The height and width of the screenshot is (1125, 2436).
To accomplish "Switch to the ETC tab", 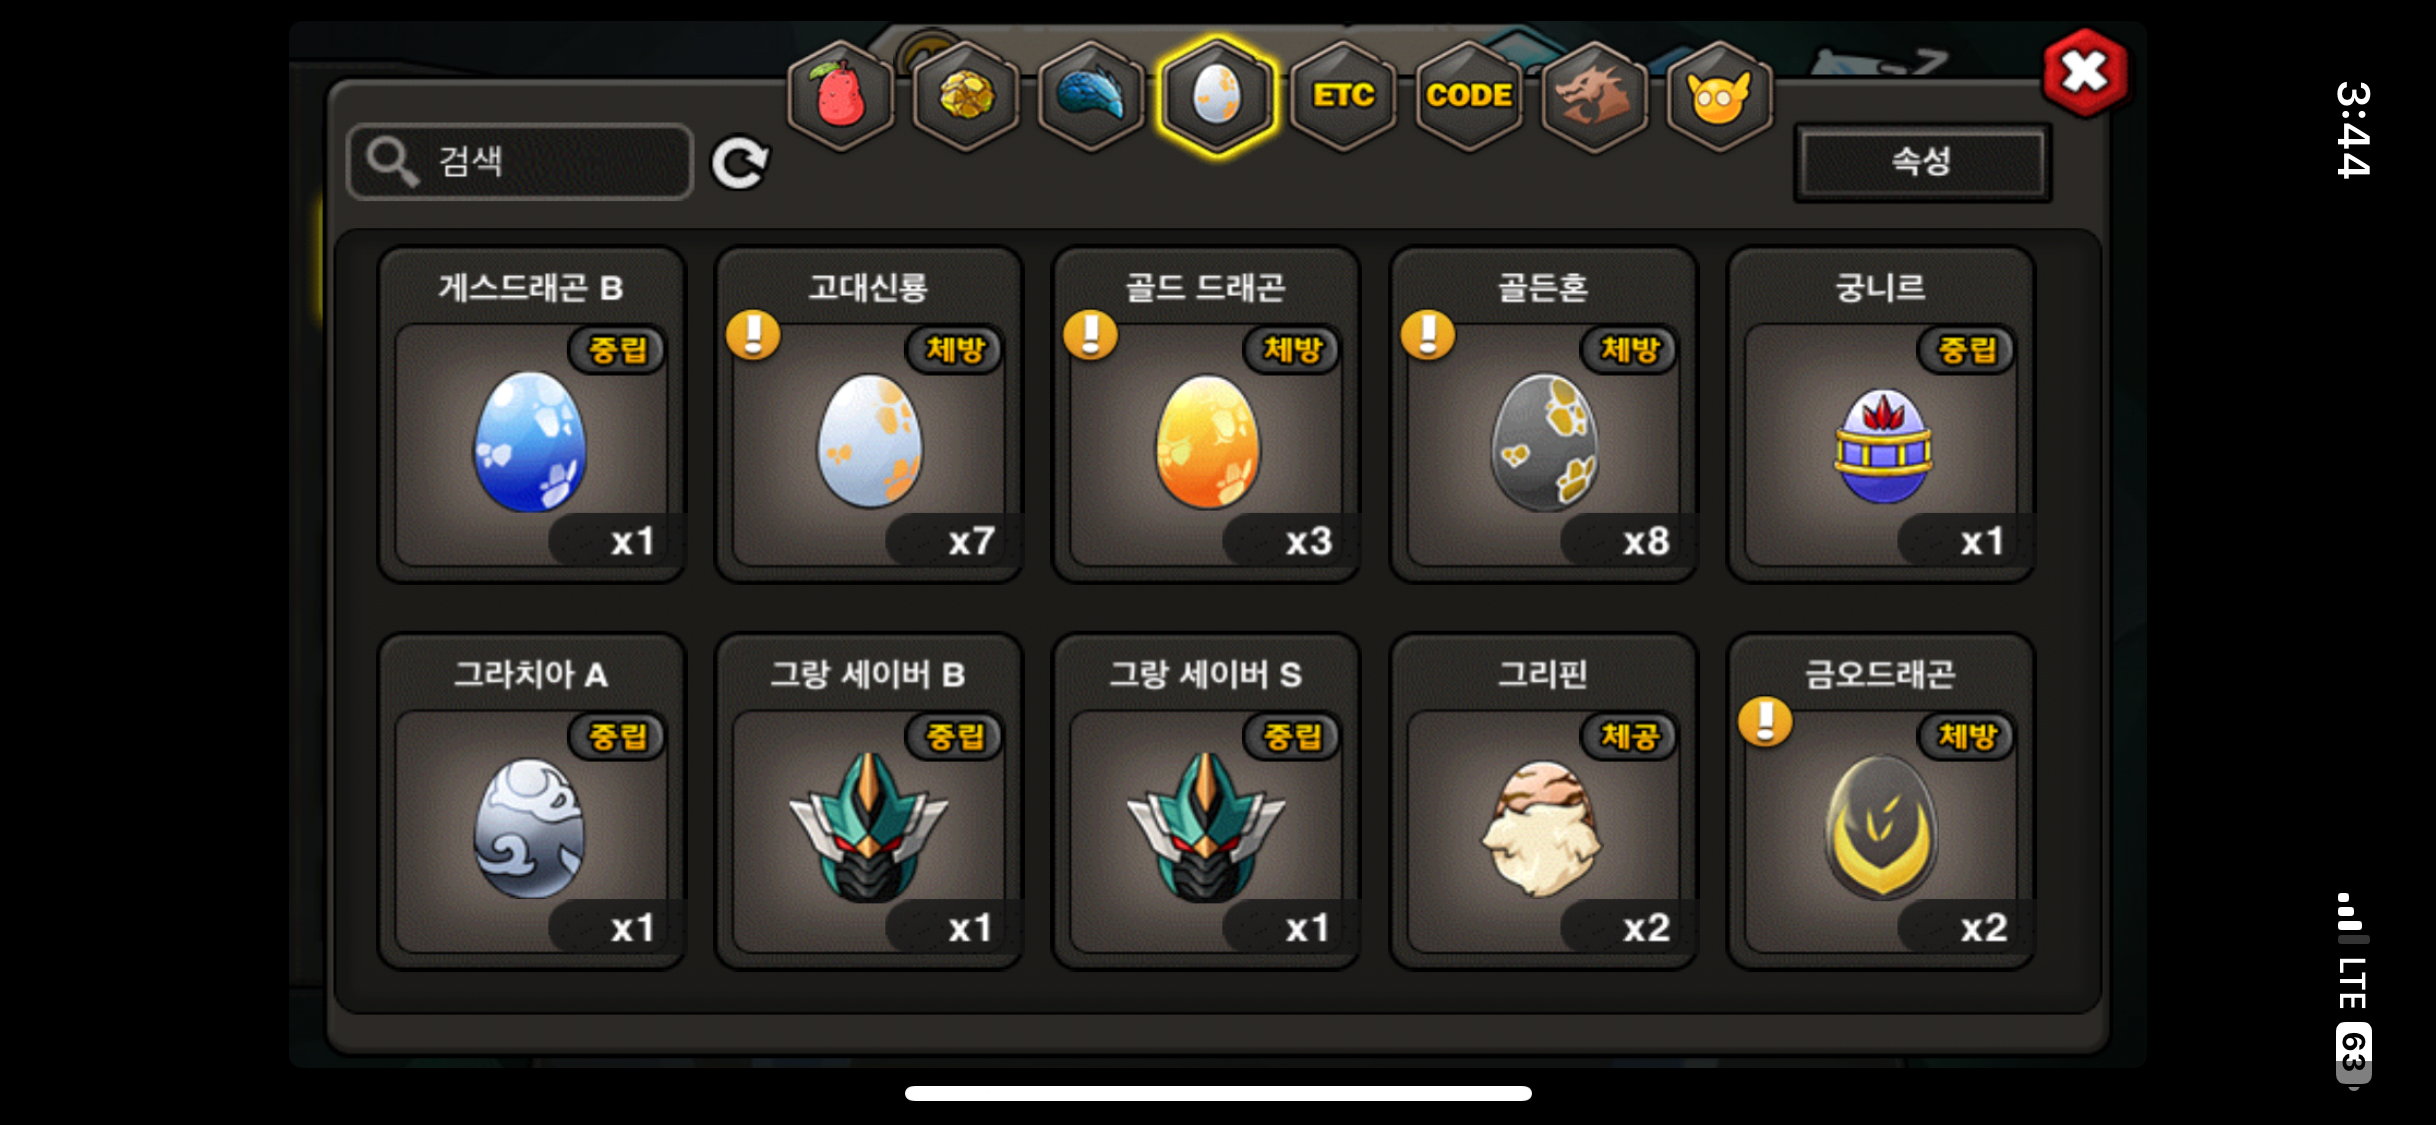I will [x=1343, y=96].
